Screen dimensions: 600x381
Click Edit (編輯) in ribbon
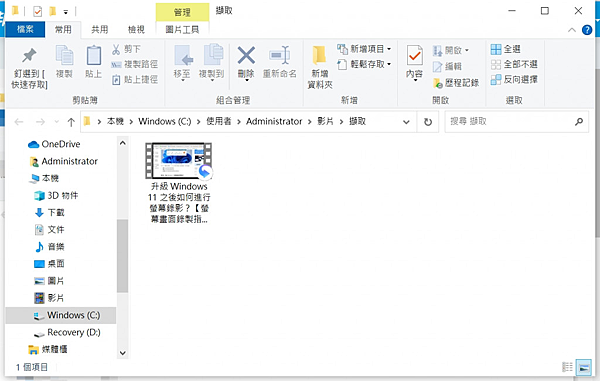tap(447, 67)
